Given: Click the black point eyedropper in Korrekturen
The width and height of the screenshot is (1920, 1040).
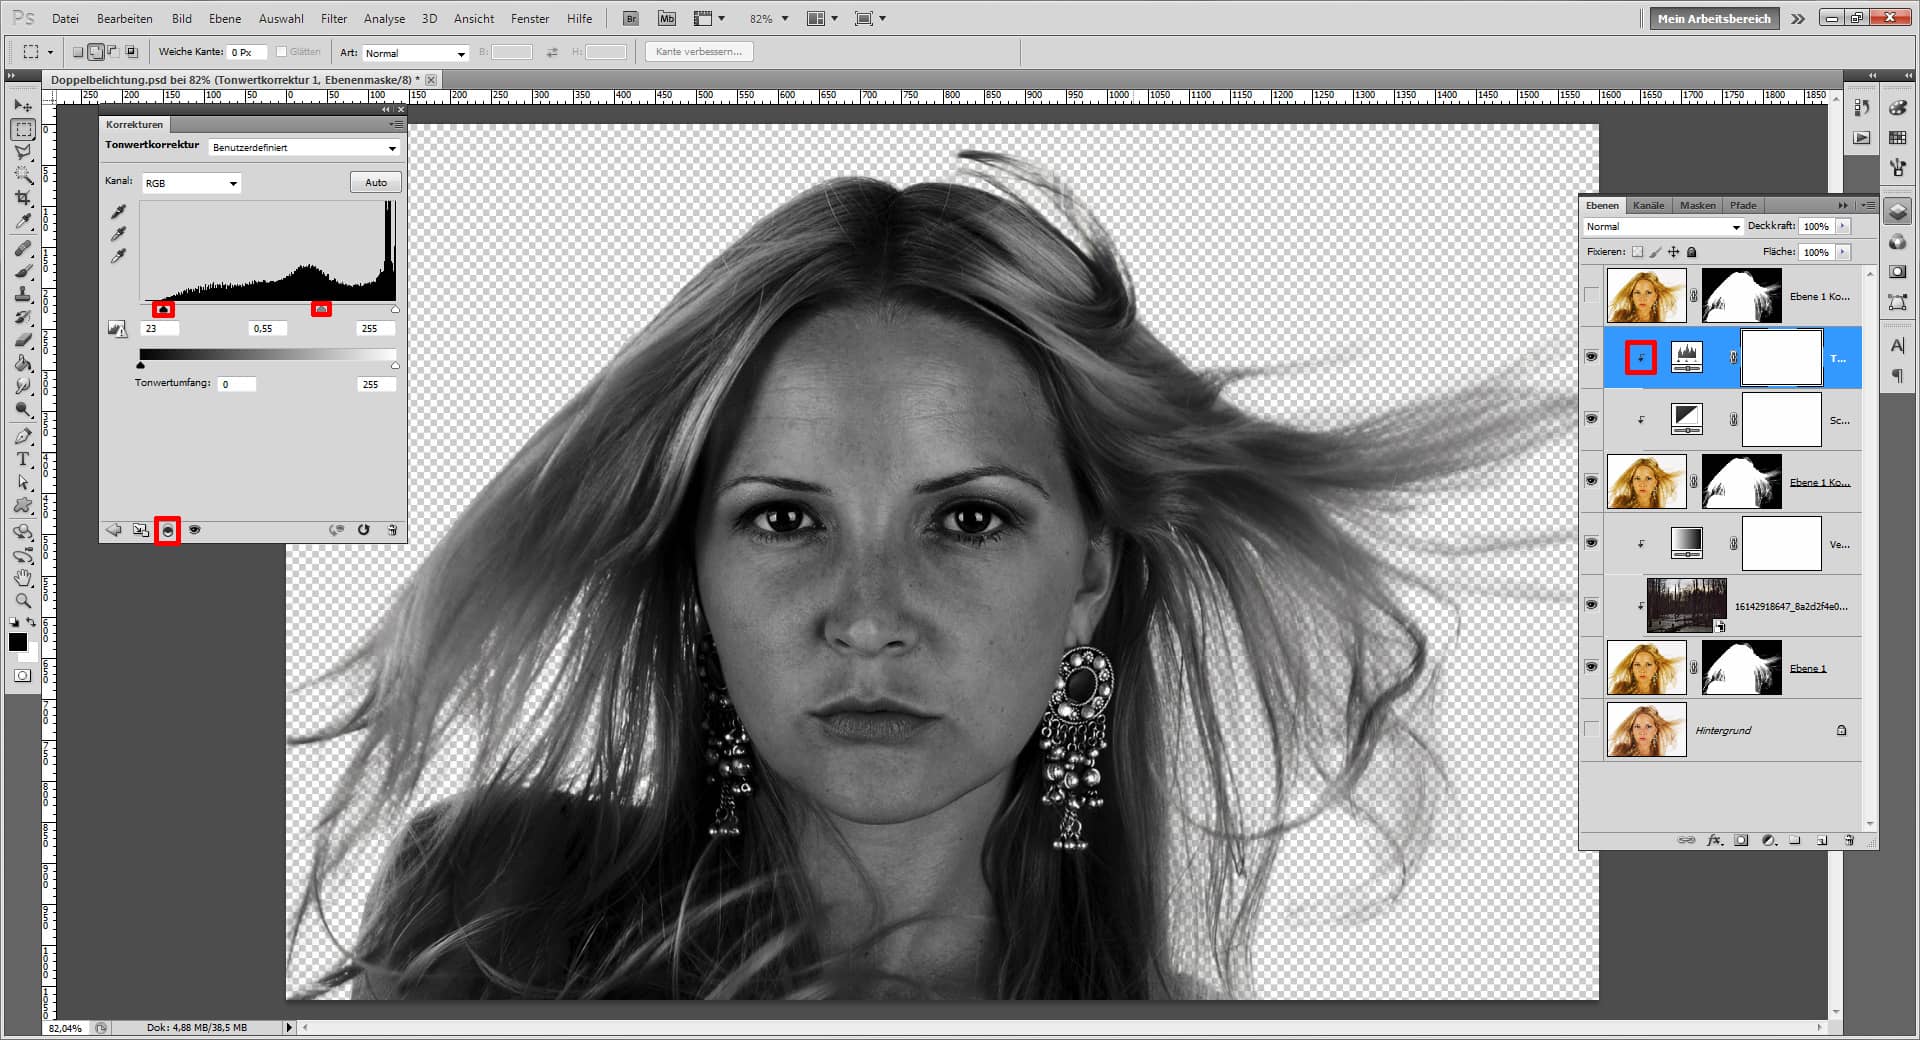Looking at the screenshot, I should (x=120, y=212).
